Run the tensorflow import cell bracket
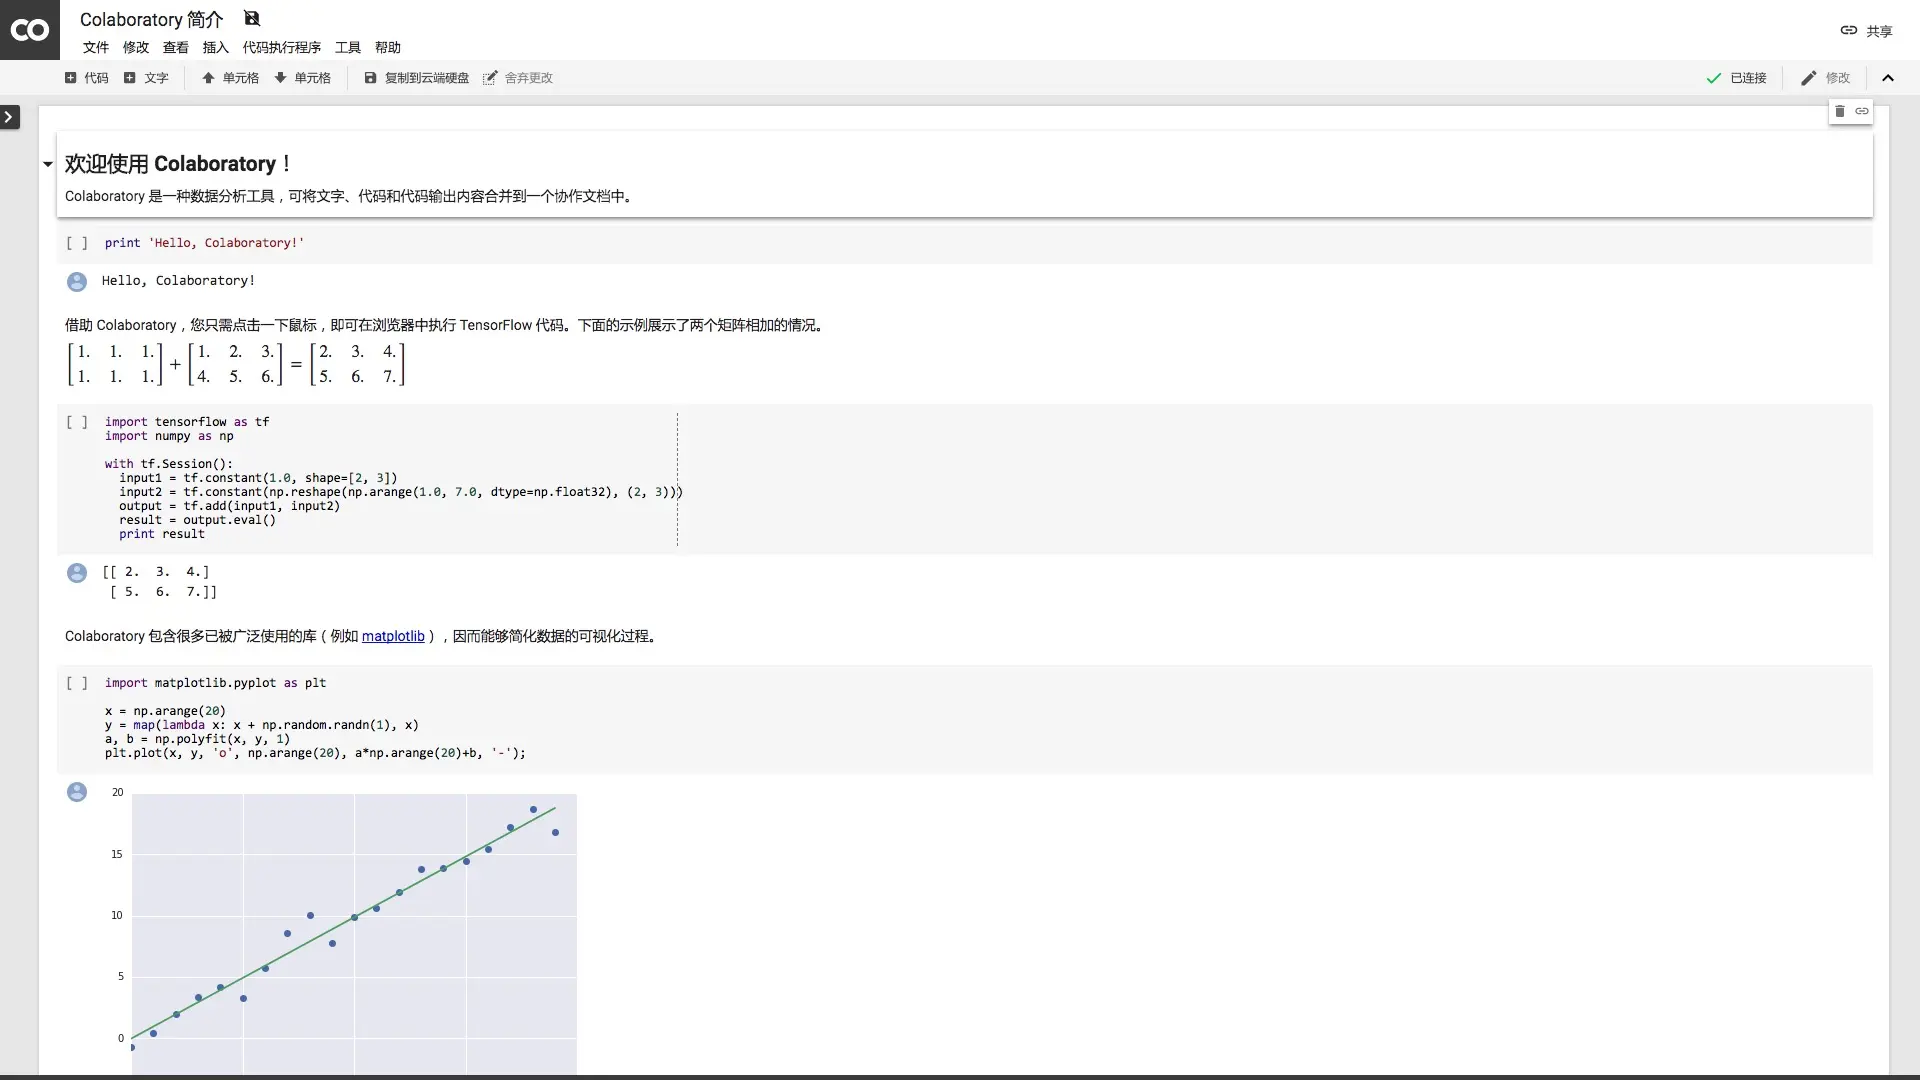1920x1080 pixels. pos(77,422)
